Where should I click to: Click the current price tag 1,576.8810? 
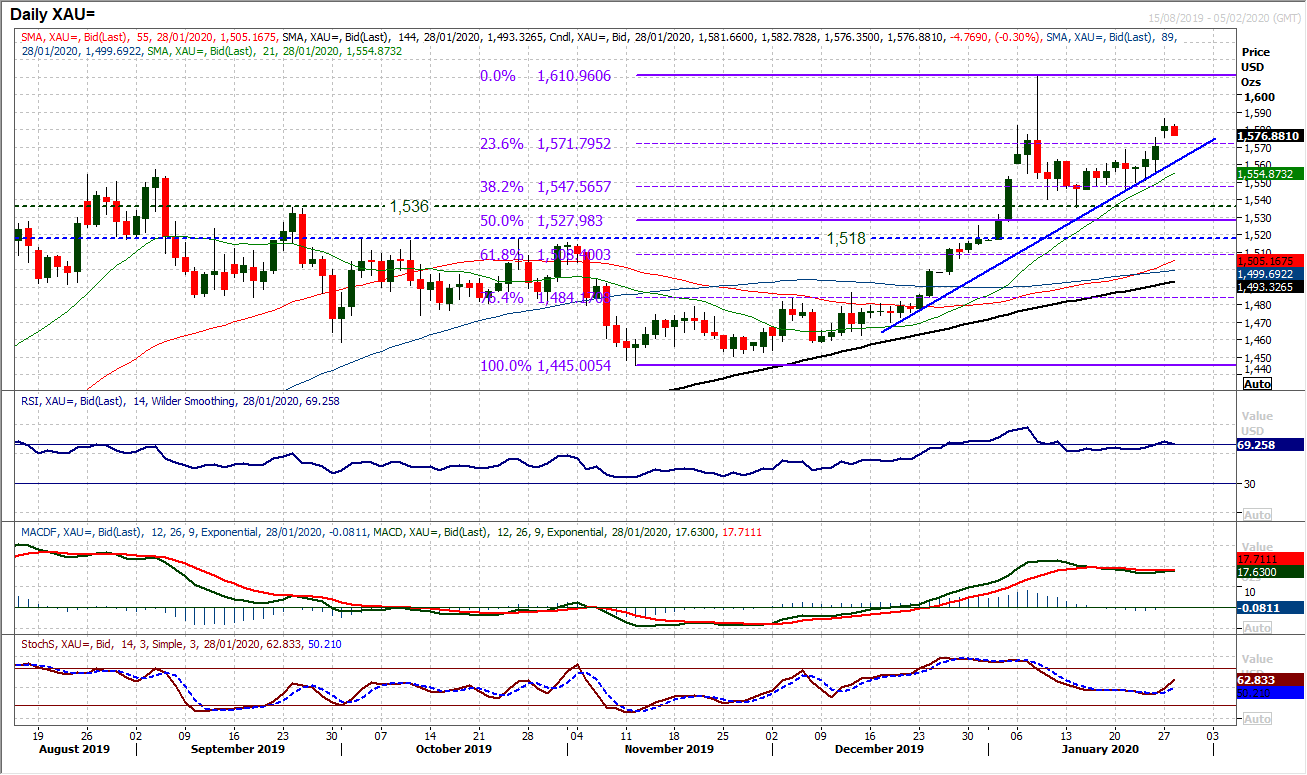pos(1267,136)
